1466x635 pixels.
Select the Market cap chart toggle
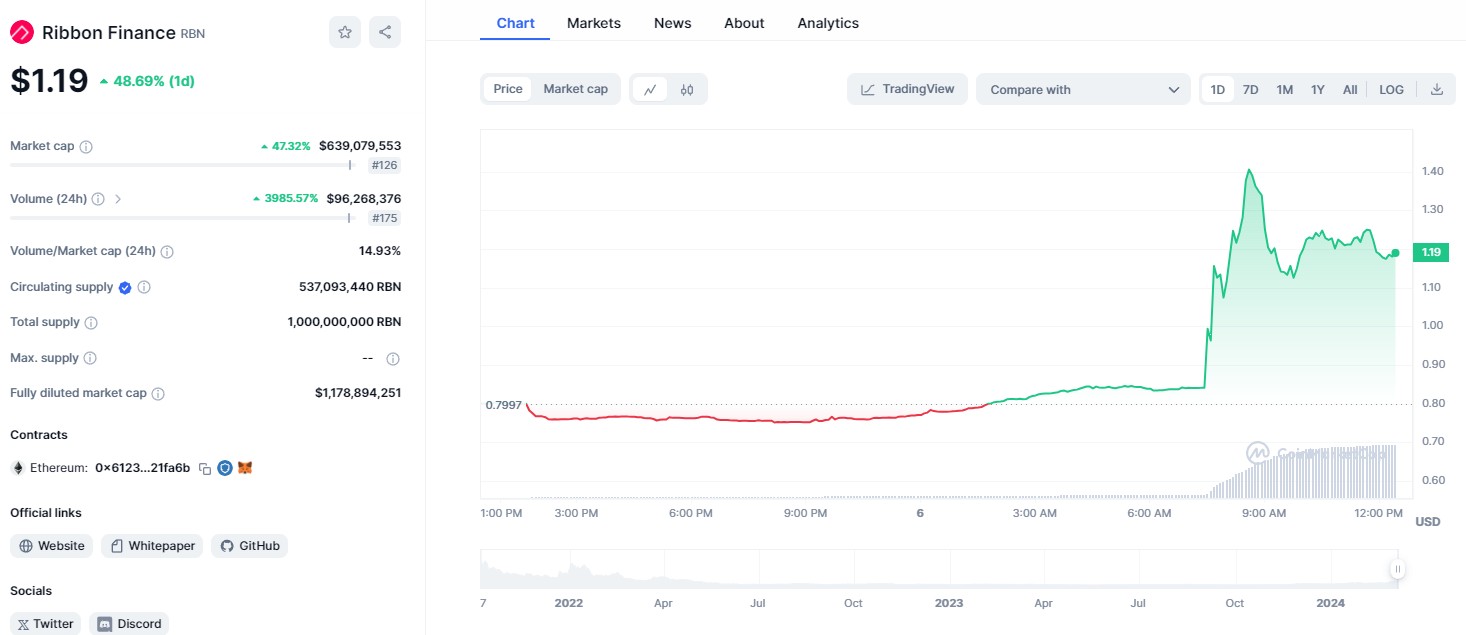click(x=576, y=89)
